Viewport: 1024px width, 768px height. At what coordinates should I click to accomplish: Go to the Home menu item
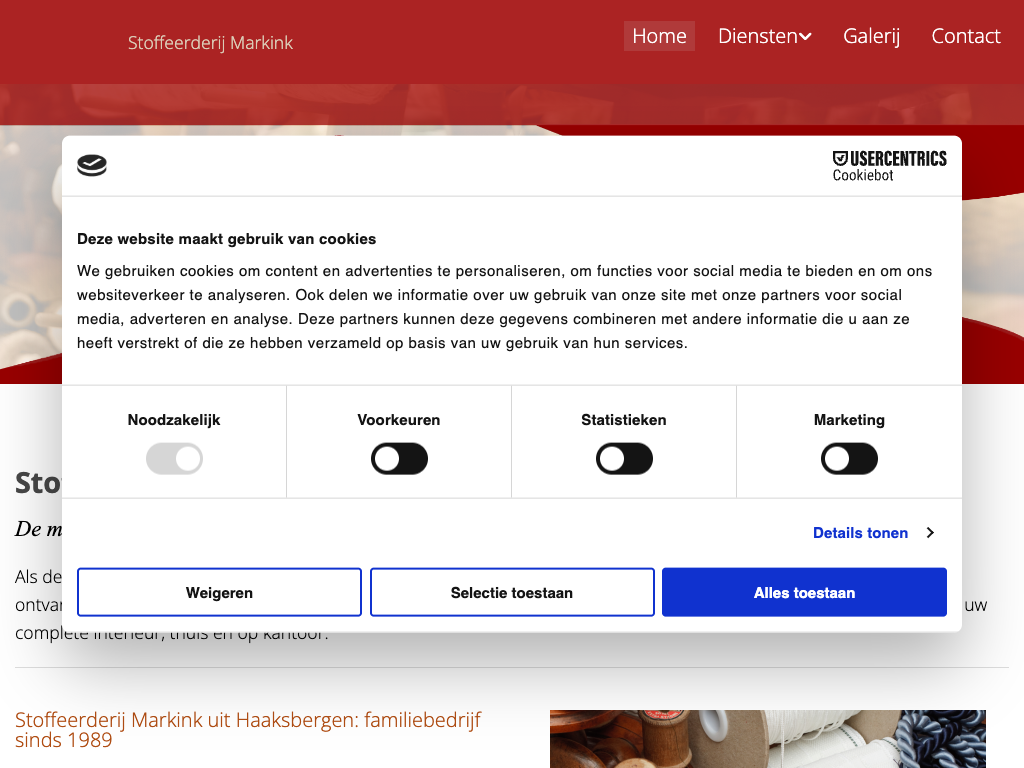click(x=659, y=36)
